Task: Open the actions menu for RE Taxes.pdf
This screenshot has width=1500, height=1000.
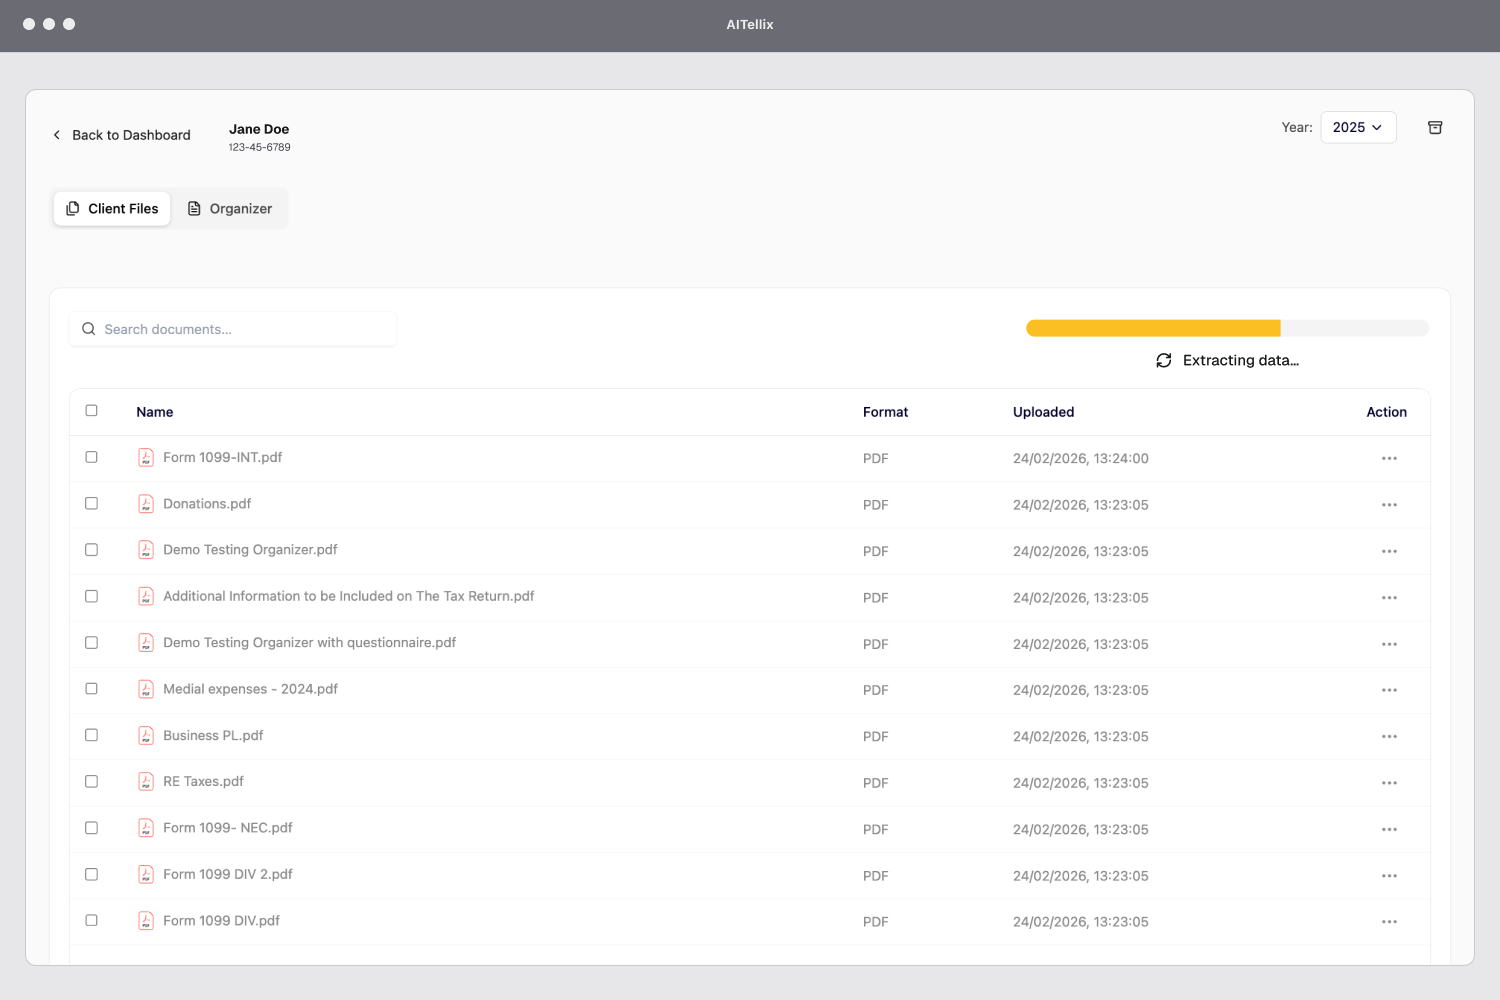Action: 1389,783
